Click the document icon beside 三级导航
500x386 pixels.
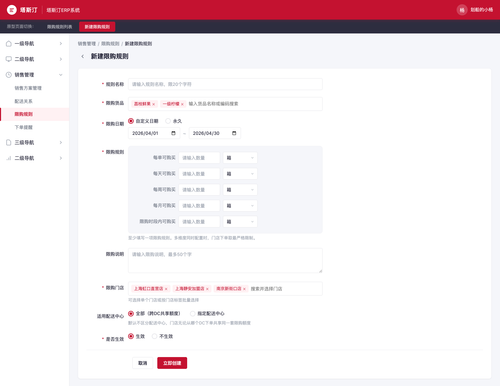click(9, 142)
